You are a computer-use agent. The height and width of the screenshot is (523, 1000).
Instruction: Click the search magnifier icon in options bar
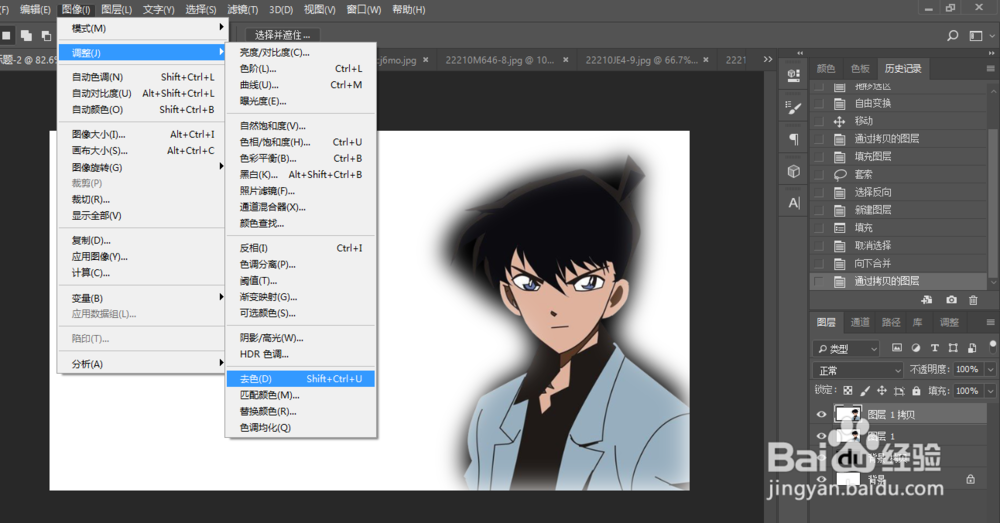click(x=952, y=36)
